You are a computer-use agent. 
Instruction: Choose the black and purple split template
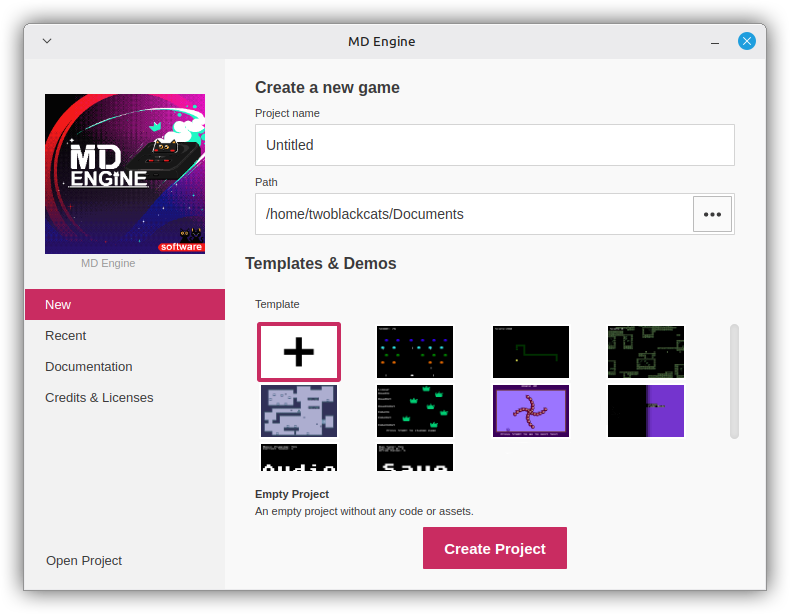(646, 411)
